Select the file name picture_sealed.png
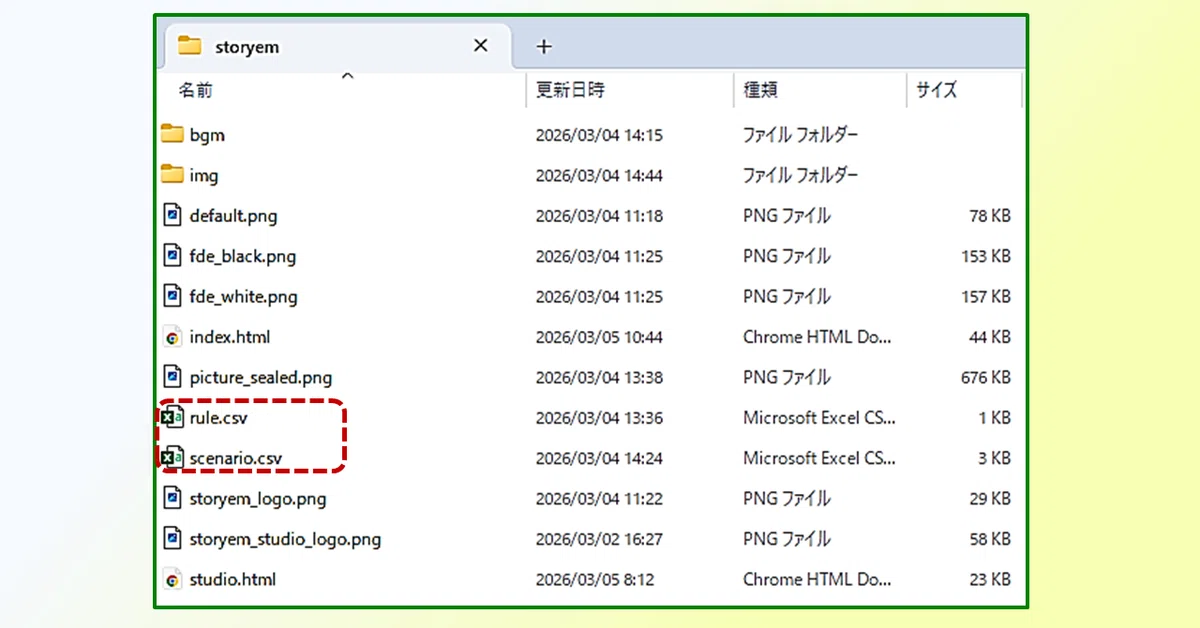 coord(261,378)
